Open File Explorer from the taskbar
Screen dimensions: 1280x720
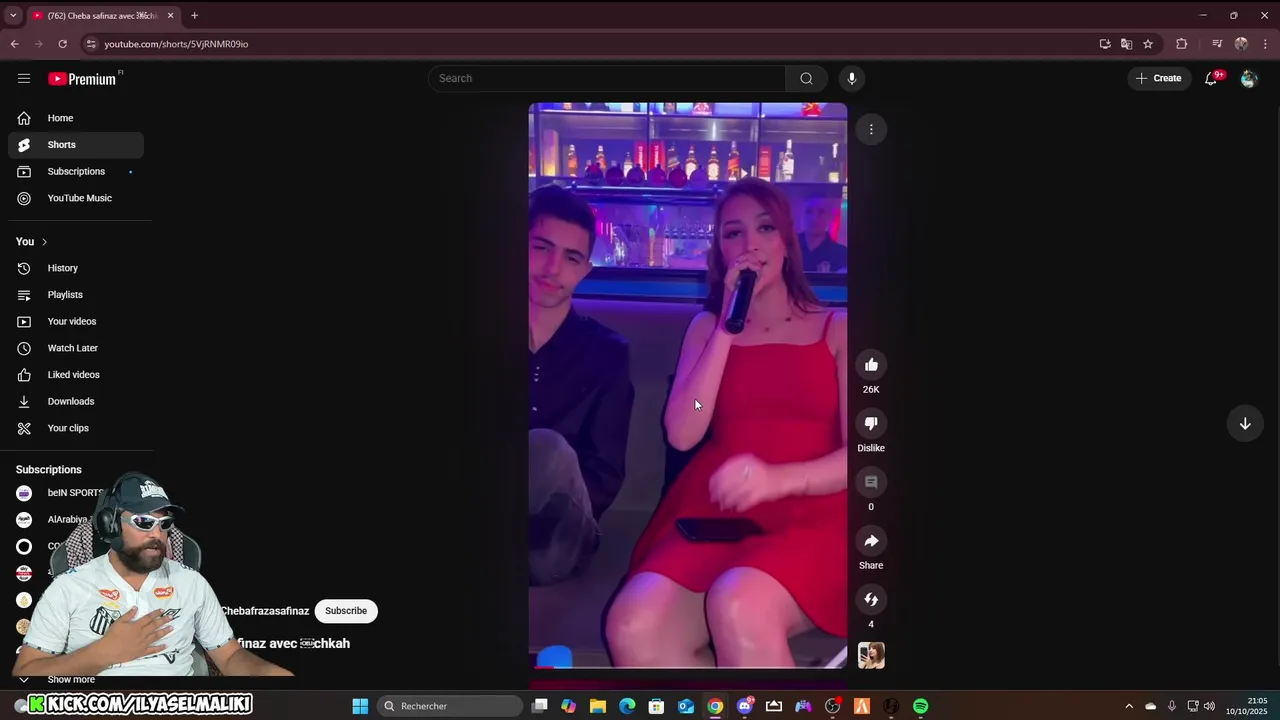(x=598, y=706)
